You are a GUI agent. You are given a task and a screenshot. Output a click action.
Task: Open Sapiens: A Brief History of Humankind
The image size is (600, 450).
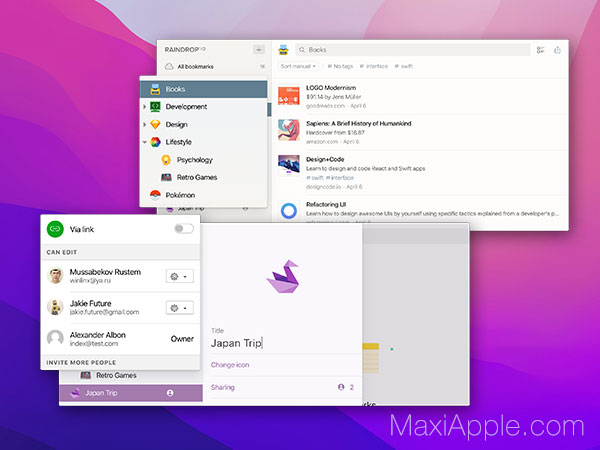click(359, 124)
